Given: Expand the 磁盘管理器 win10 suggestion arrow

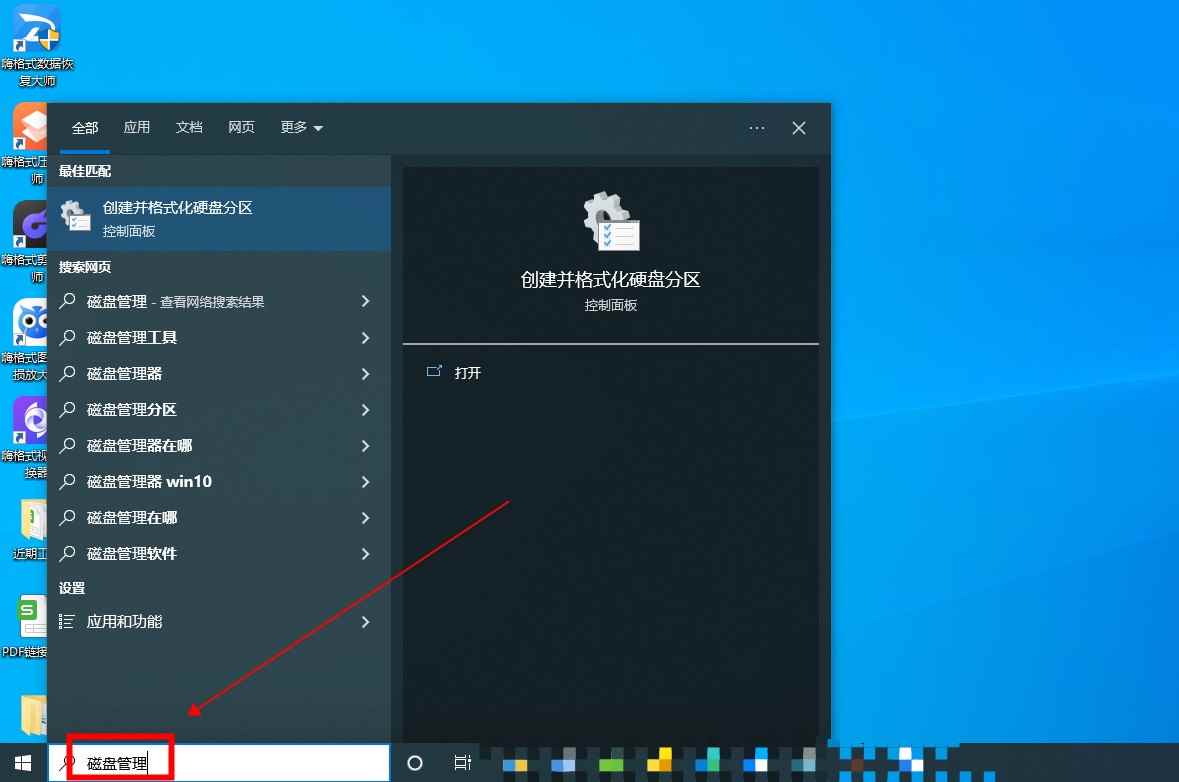Looking at the screenshot, I should tap(365, 481).
